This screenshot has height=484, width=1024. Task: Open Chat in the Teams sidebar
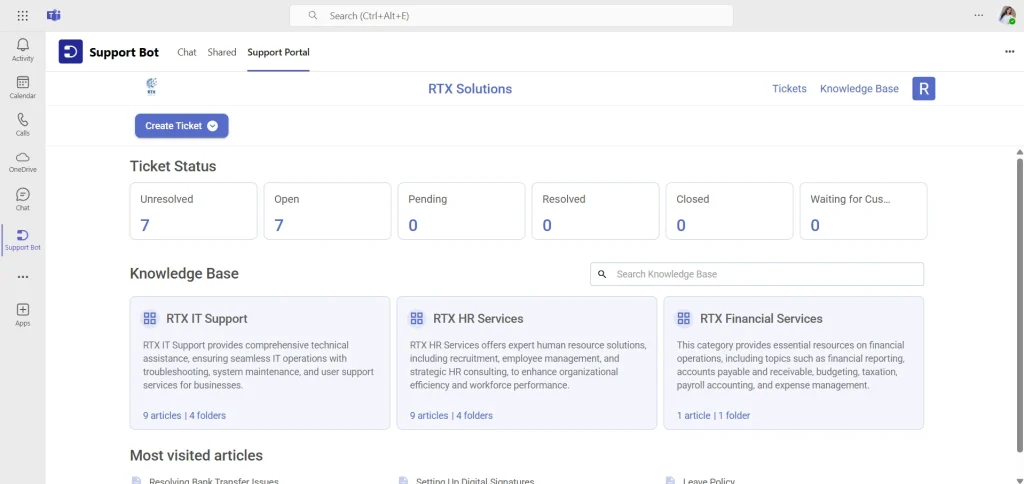(23, 199)
